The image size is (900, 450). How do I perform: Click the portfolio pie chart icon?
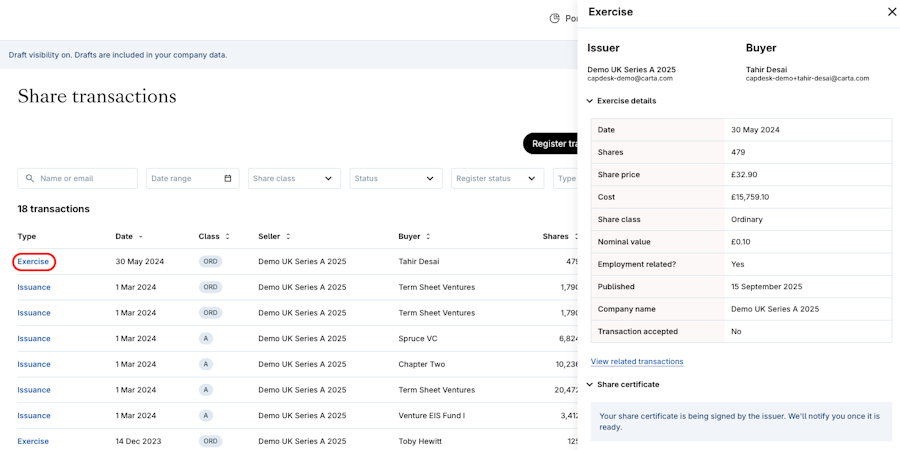[x=555, y=18]
